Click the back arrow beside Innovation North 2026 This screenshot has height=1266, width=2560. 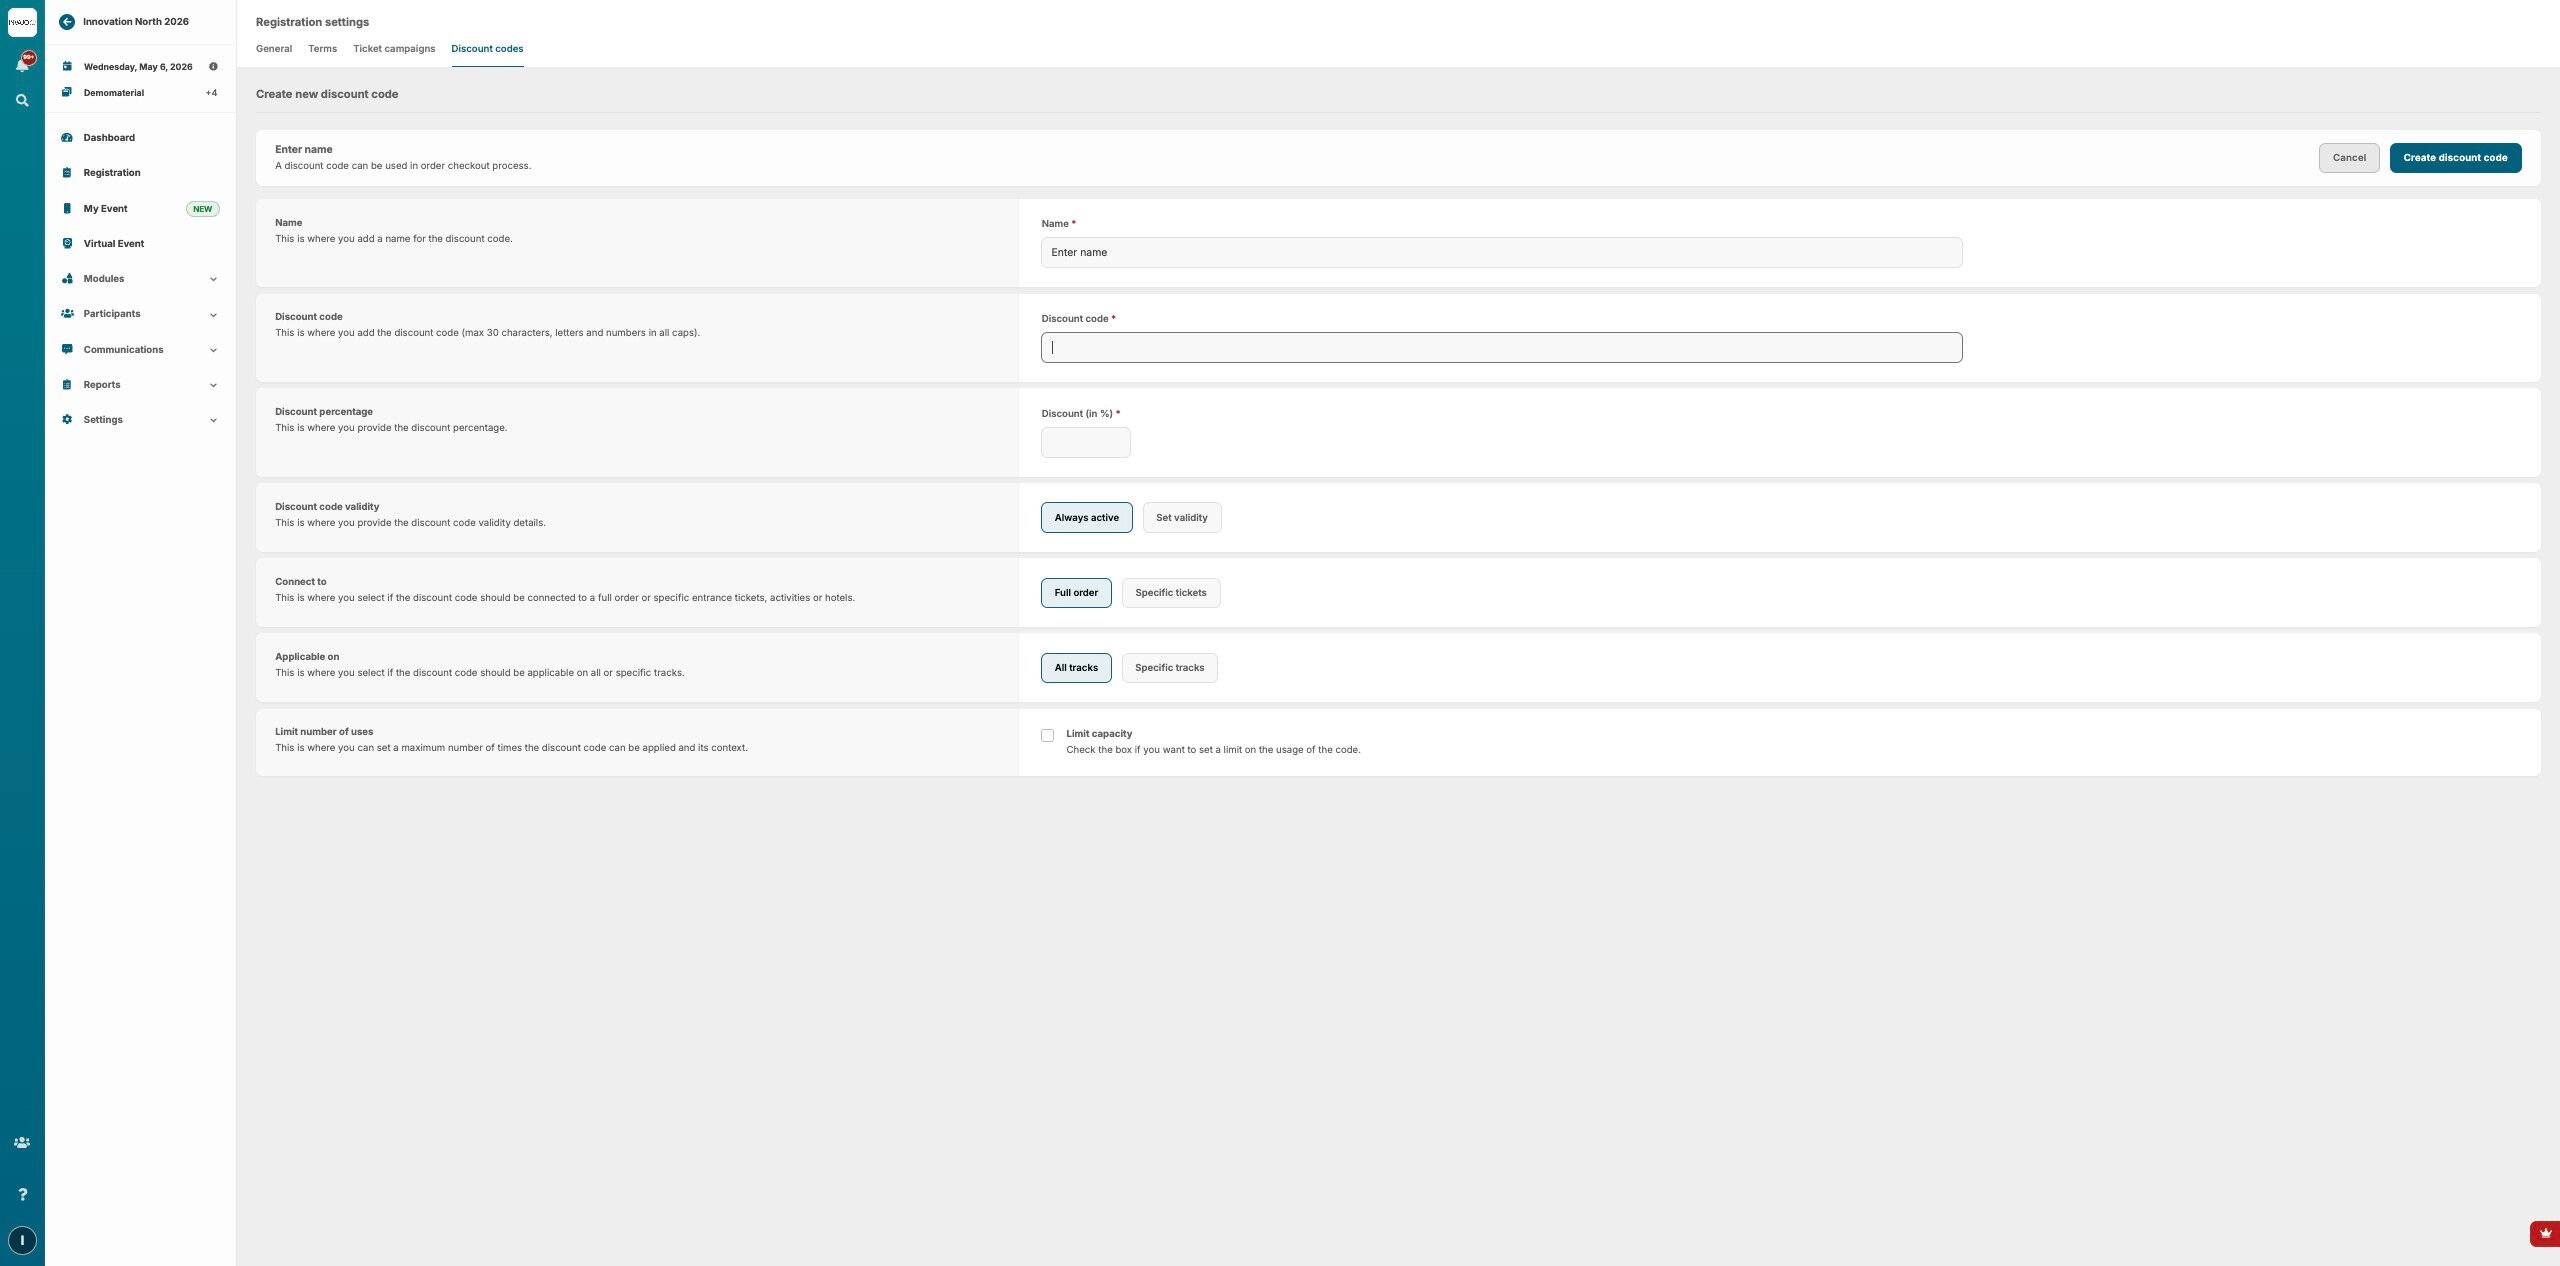click(67, 21)
